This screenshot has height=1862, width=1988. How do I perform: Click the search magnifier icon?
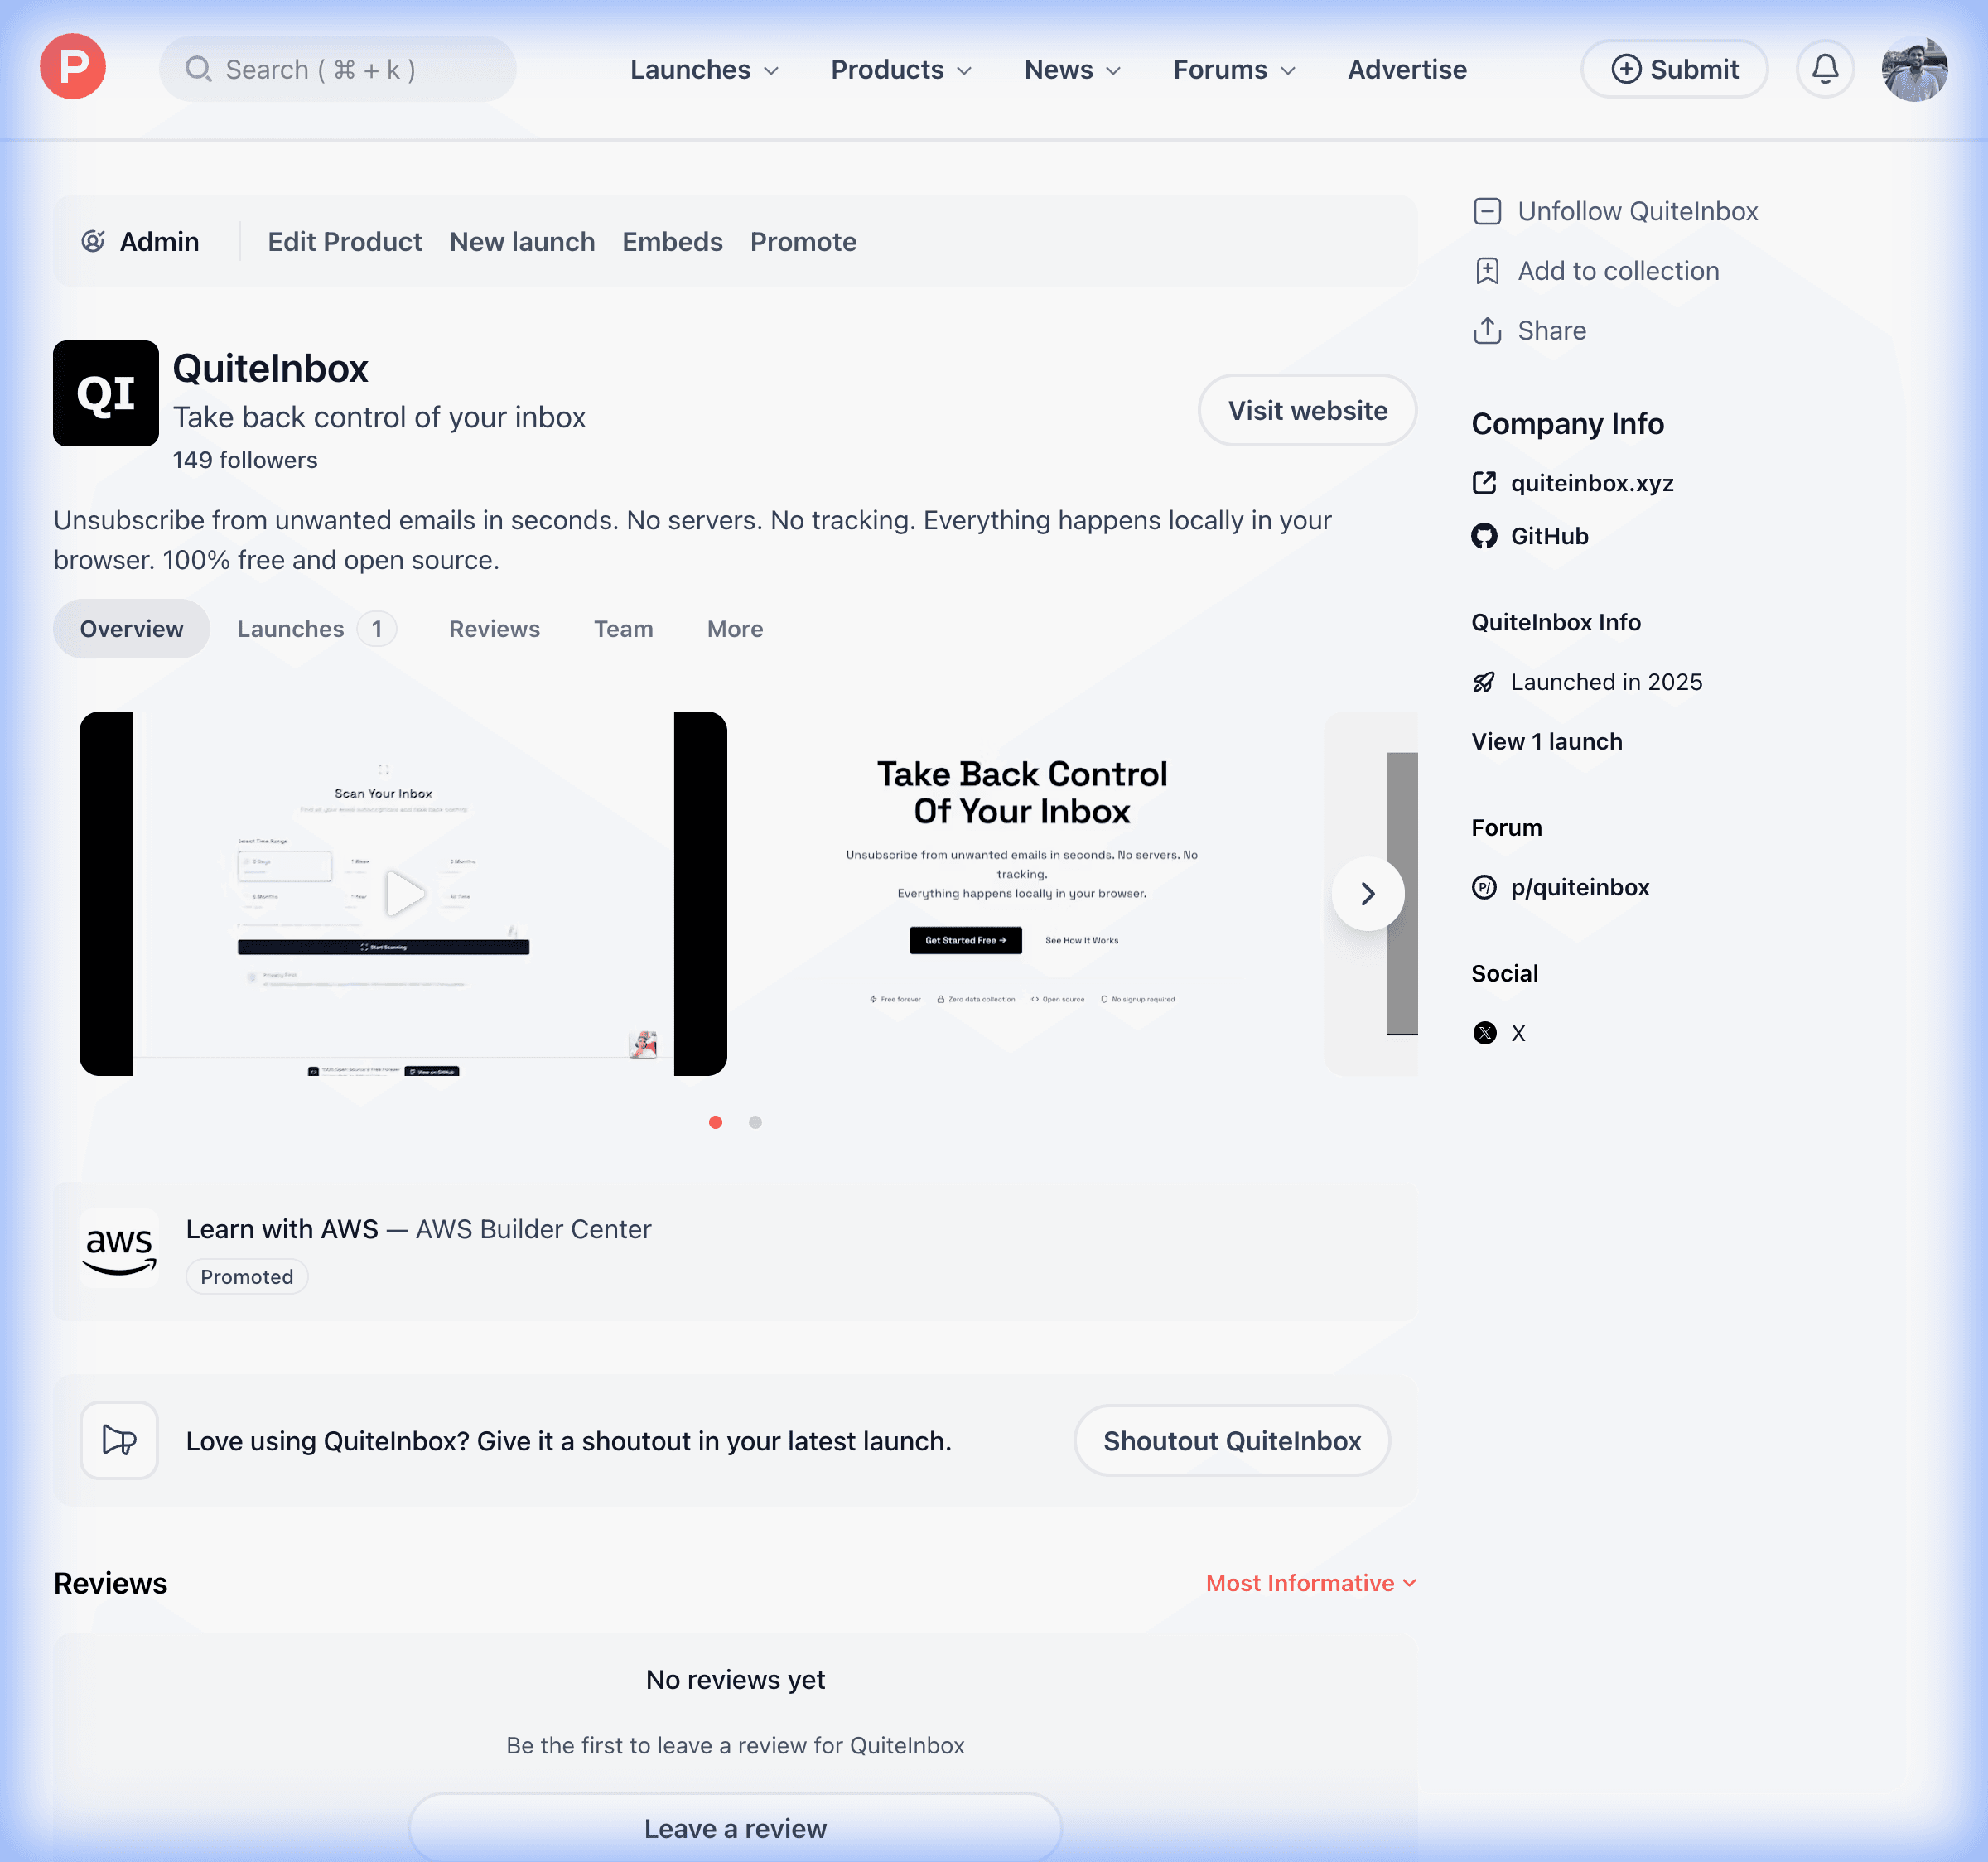point(199,69)
